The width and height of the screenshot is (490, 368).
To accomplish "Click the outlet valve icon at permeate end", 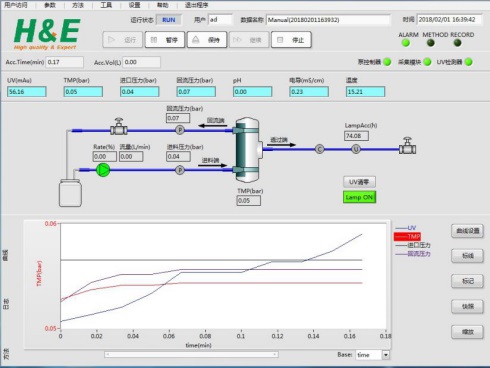I will pyautogui.click(x=407, y=146).
